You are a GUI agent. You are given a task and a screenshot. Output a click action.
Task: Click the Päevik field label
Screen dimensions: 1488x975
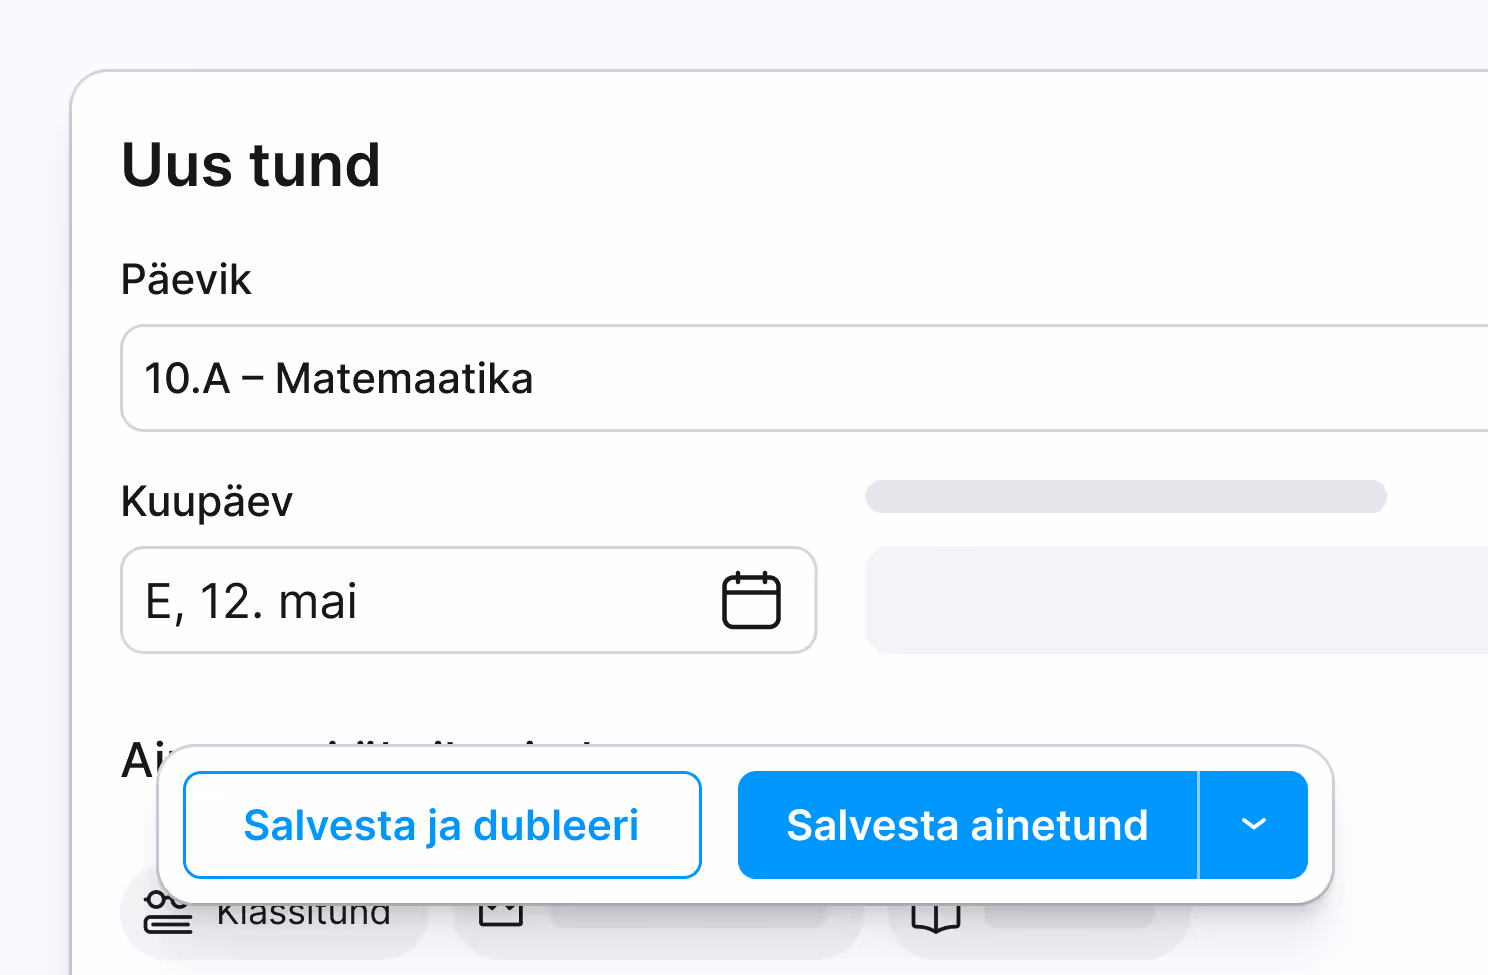[x=186, y=280]
